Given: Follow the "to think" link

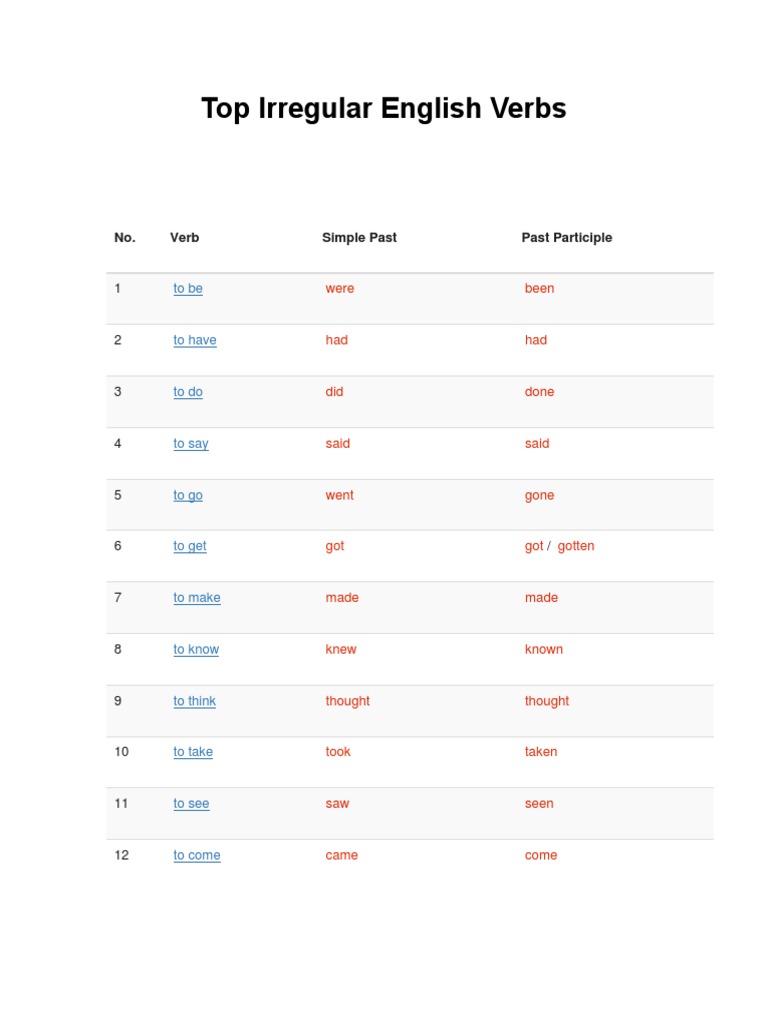Looking at the screenshot, I should coord(195,701).
